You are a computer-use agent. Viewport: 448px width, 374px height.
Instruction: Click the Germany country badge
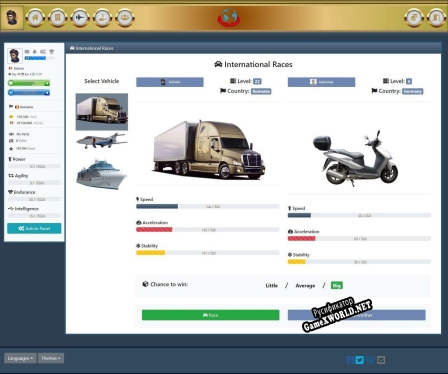click(412, 91)
